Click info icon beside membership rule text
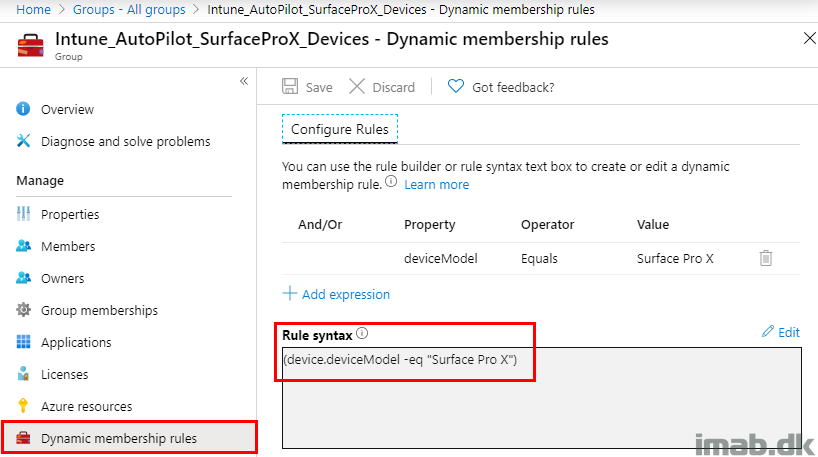Viewport: 818px width, 457px height. (x=391, y=182)
